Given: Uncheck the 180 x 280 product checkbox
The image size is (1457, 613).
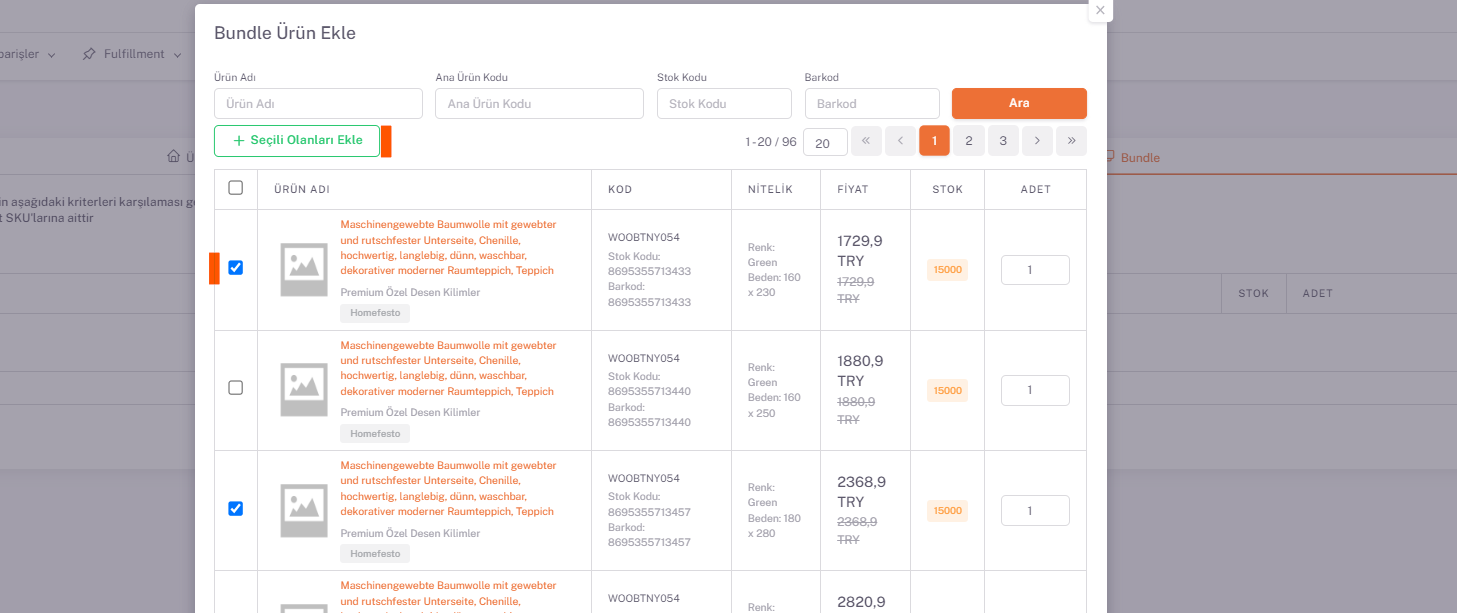Looking at the screenshot, I should [236, 508].
